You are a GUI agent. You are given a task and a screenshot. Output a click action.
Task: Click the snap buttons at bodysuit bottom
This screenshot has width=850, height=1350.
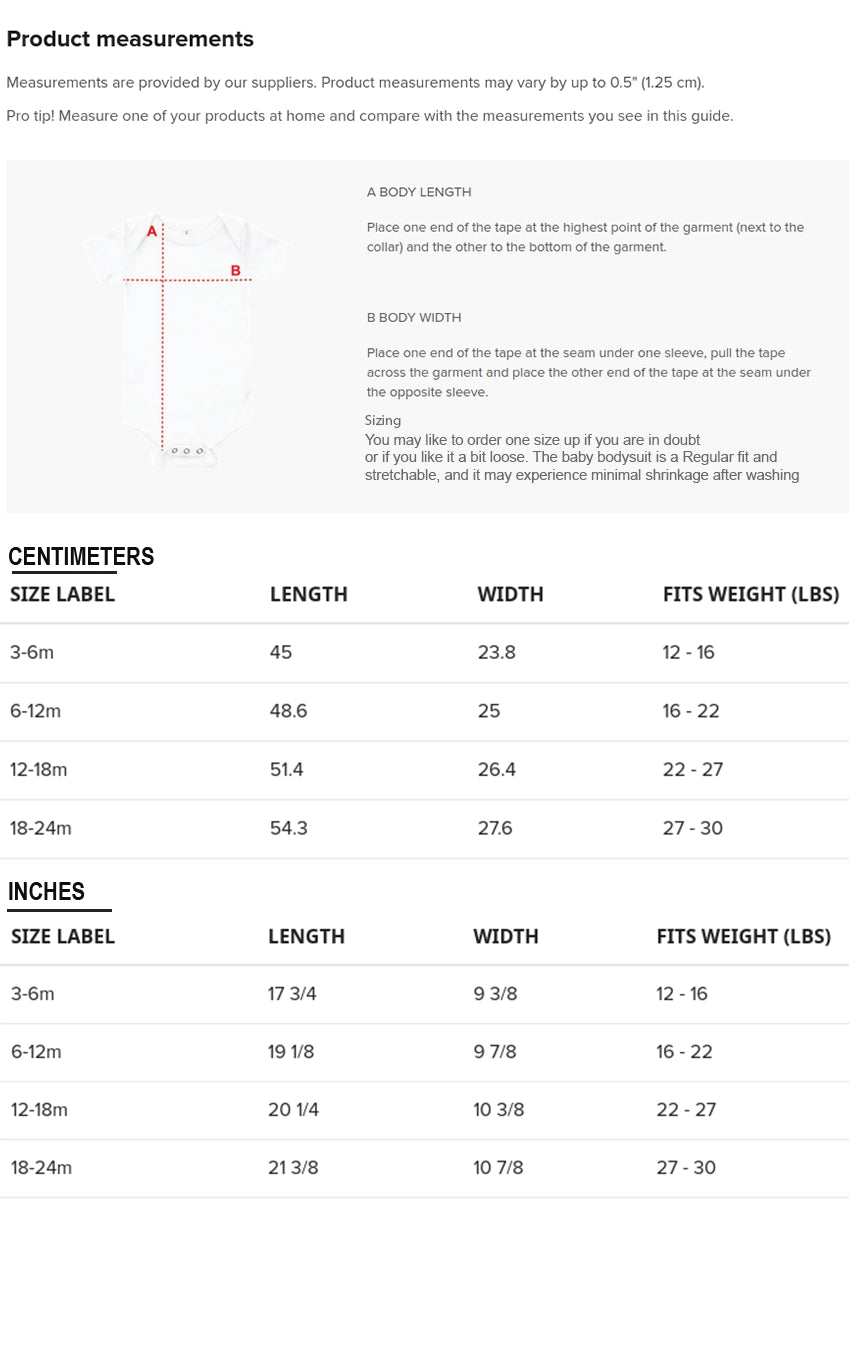[187, 451]
